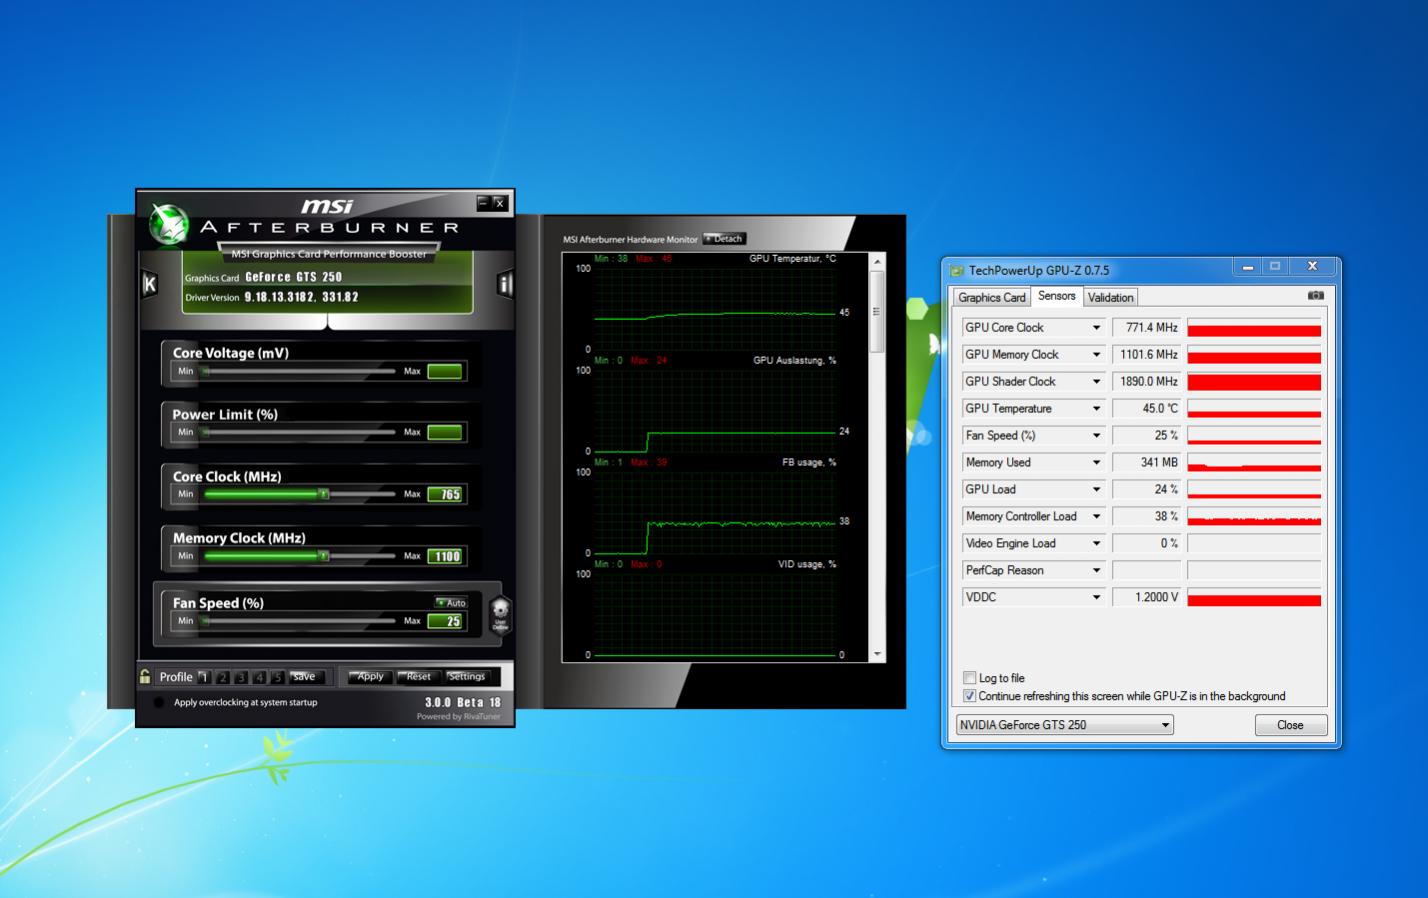Open the Validation tab in GPU-Z
The width and height of the screenshot is (1428, 898).
(x=1110, y=297)
